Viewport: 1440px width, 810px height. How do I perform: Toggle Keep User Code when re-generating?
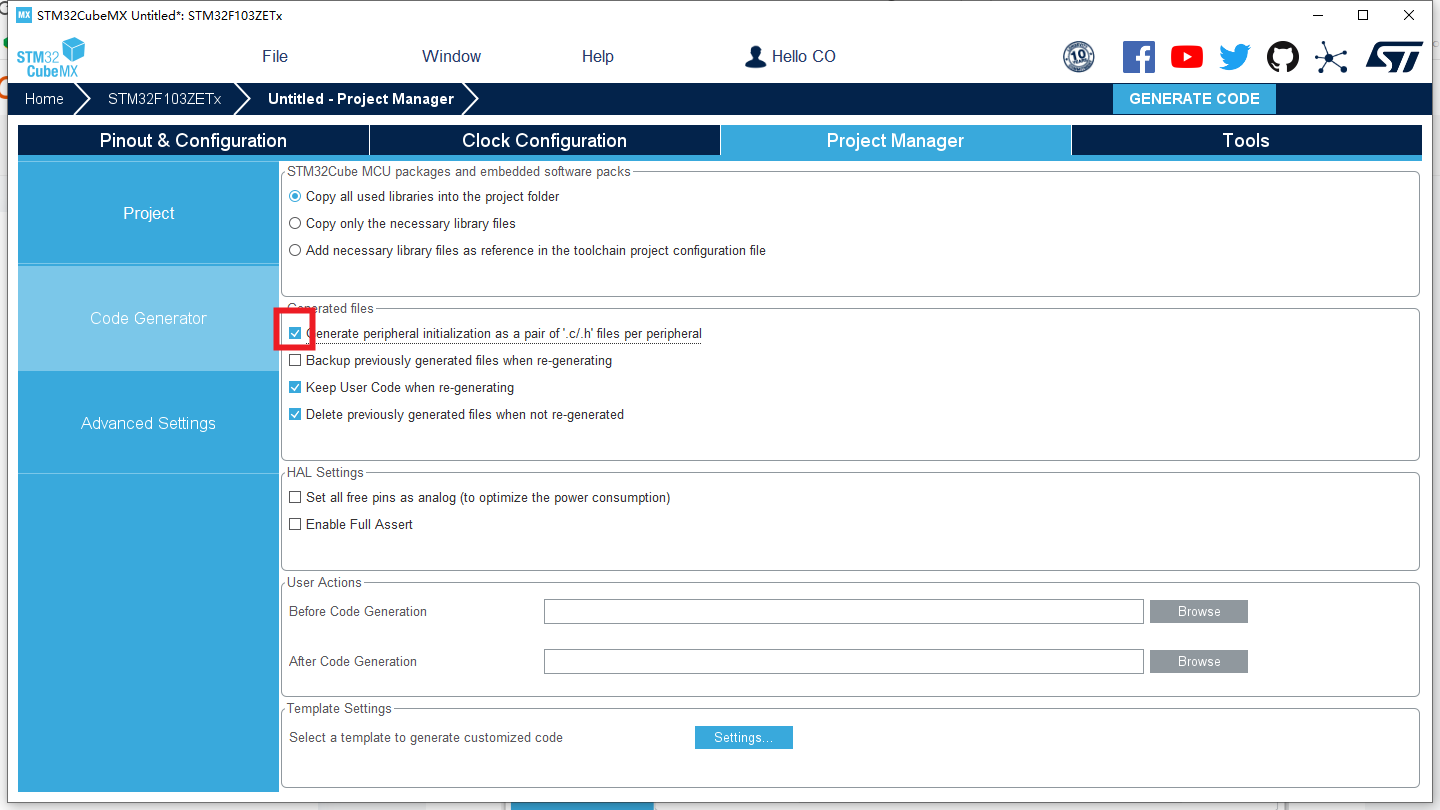point(295,387)
